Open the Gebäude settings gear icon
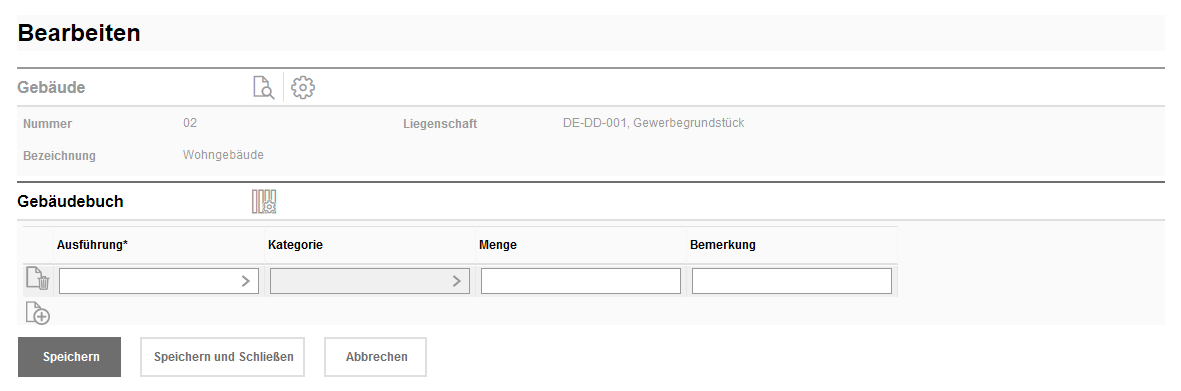 303,87
